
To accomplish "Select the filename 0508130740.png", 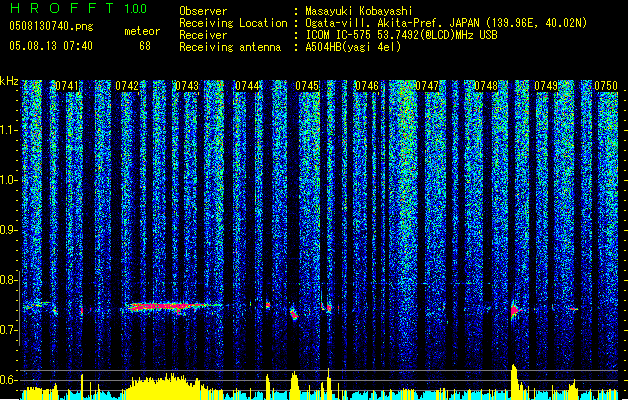I will pos(51,26).
